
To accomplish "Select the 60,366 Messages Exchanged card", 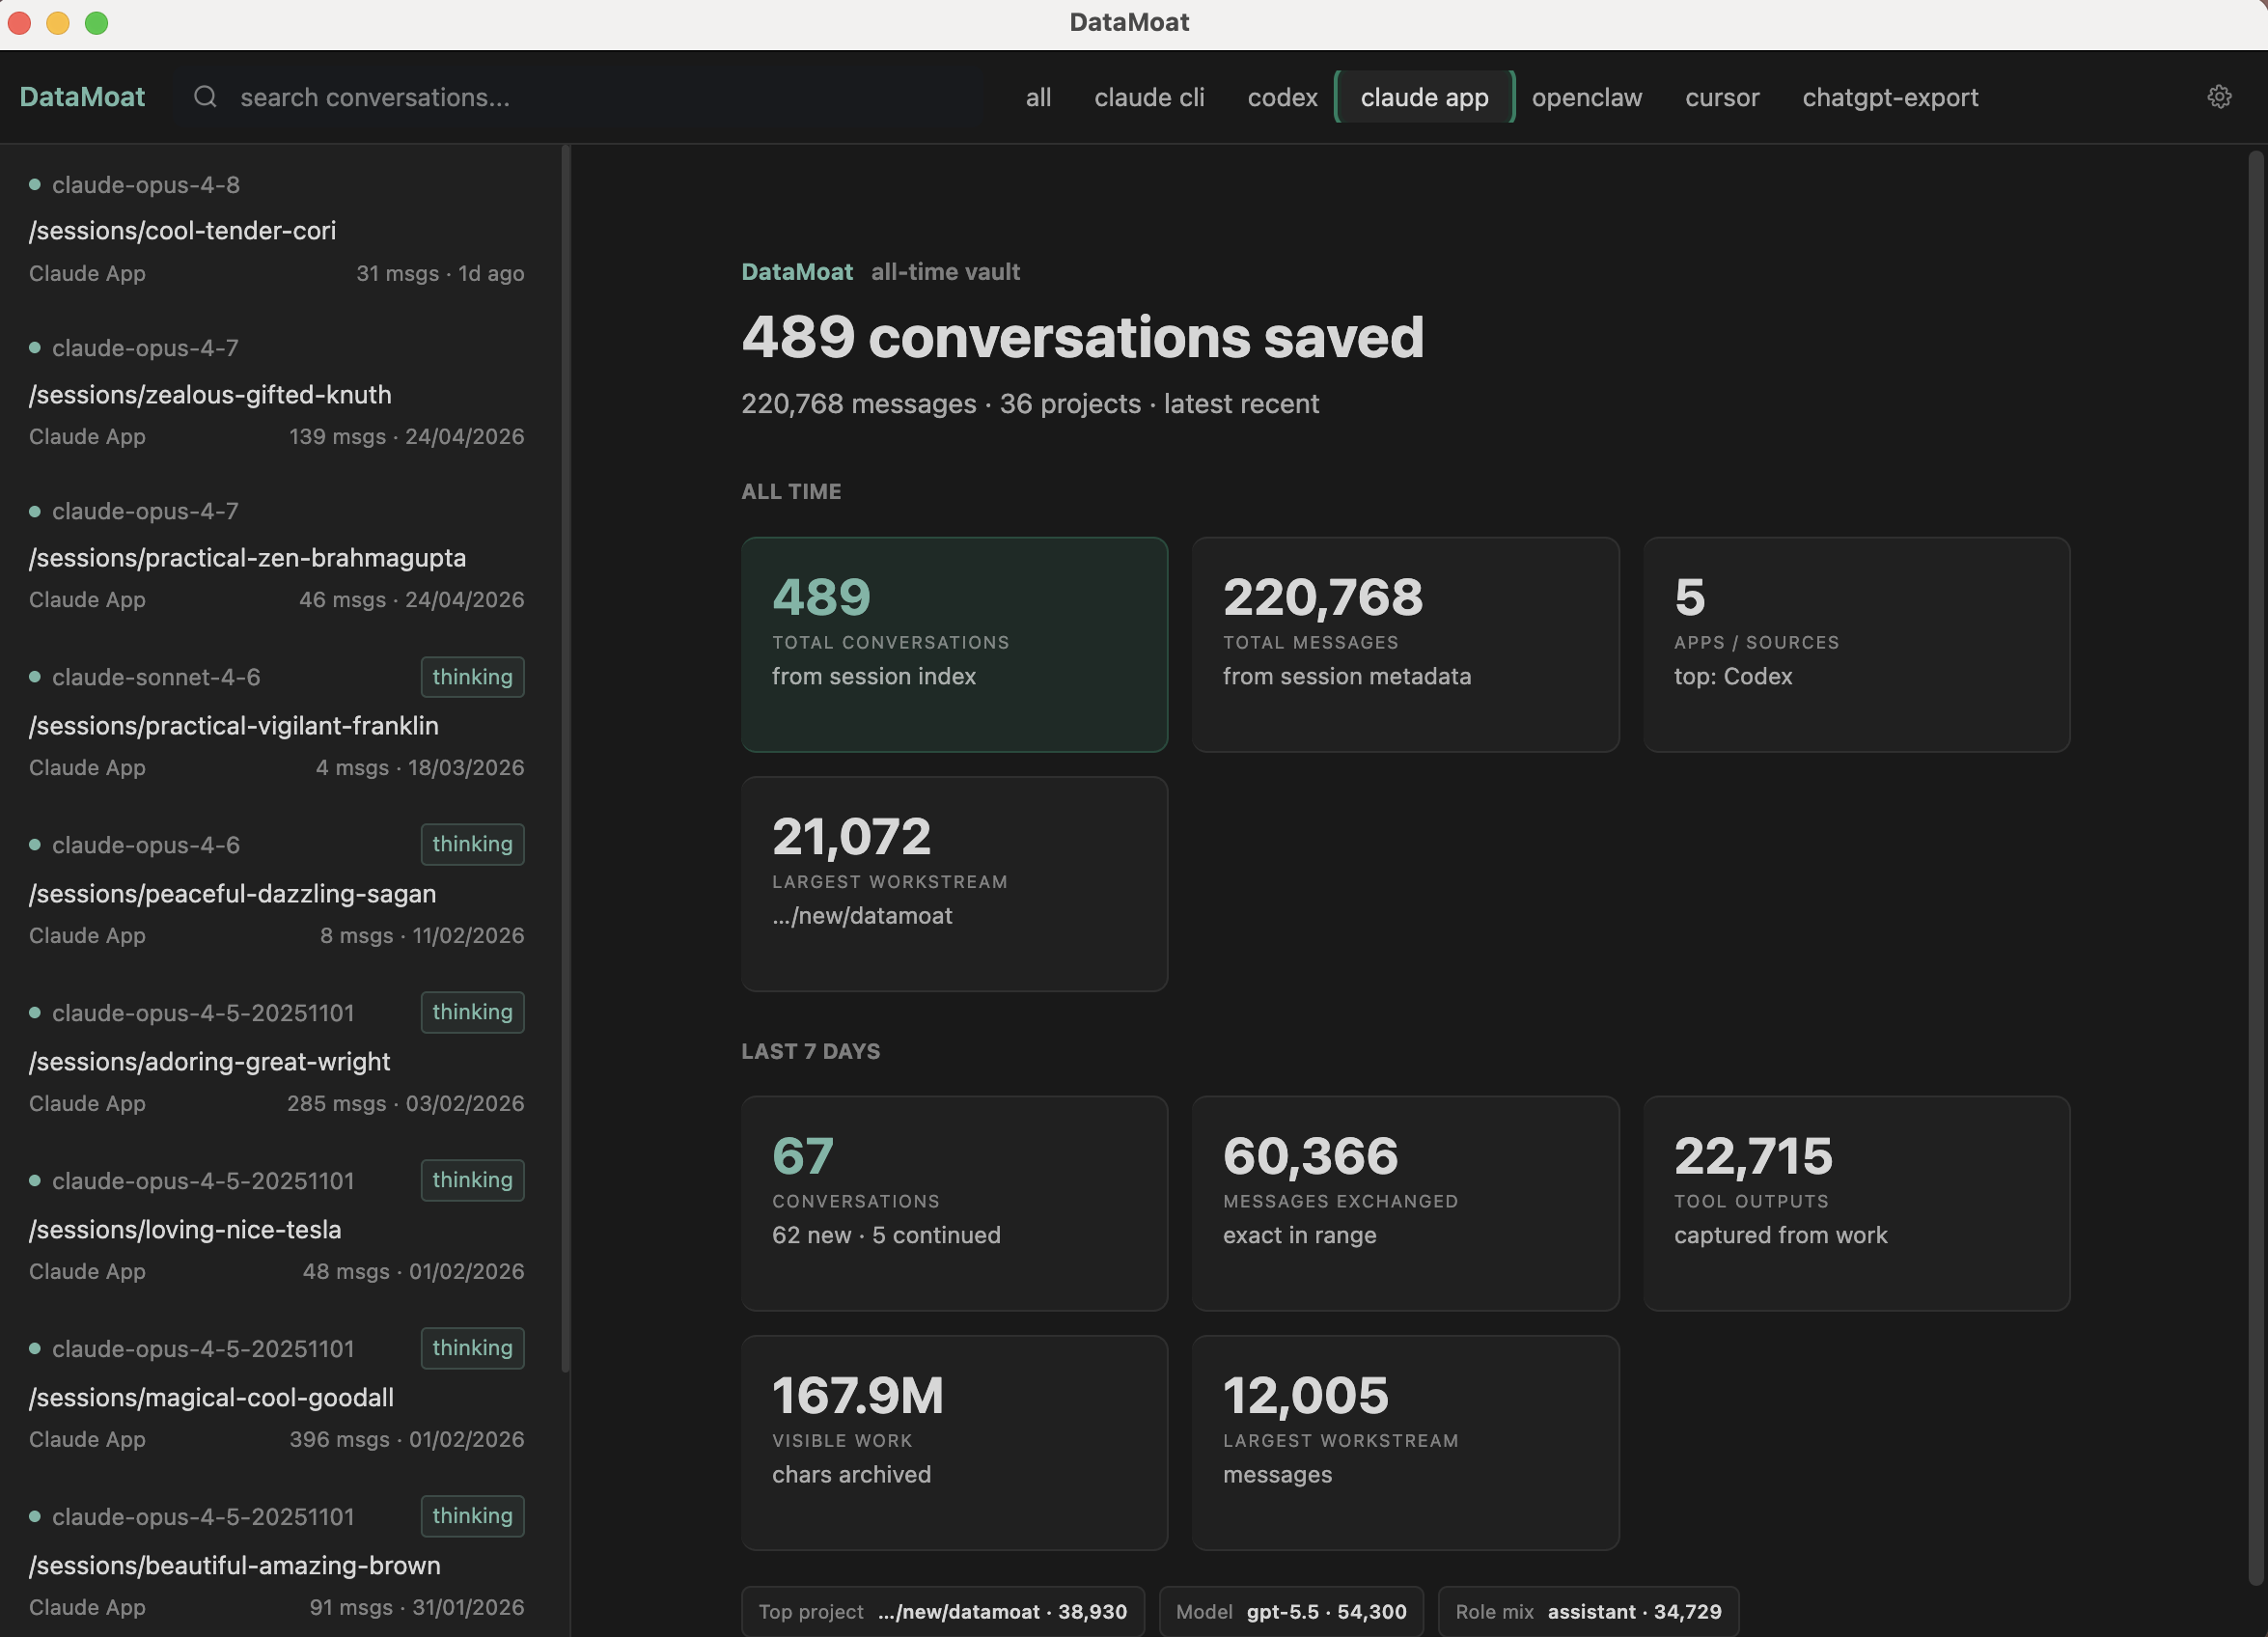I will click(1405, 1203).
